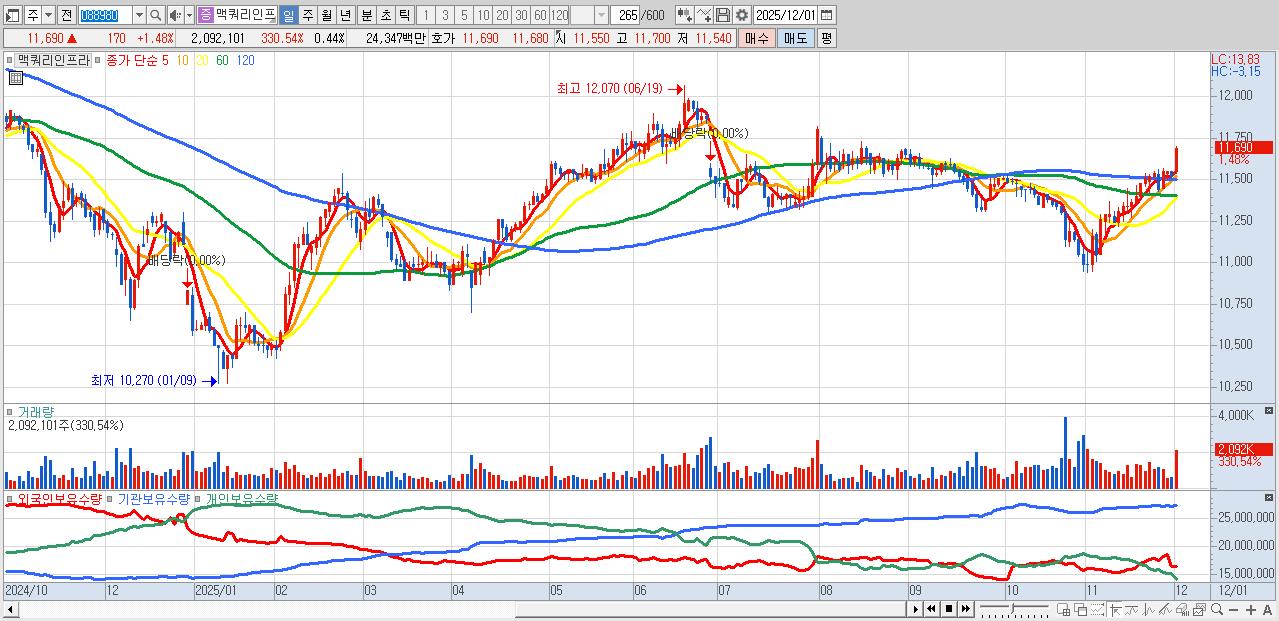
Task: Open the calendar icon next to date
Action: 826,15
